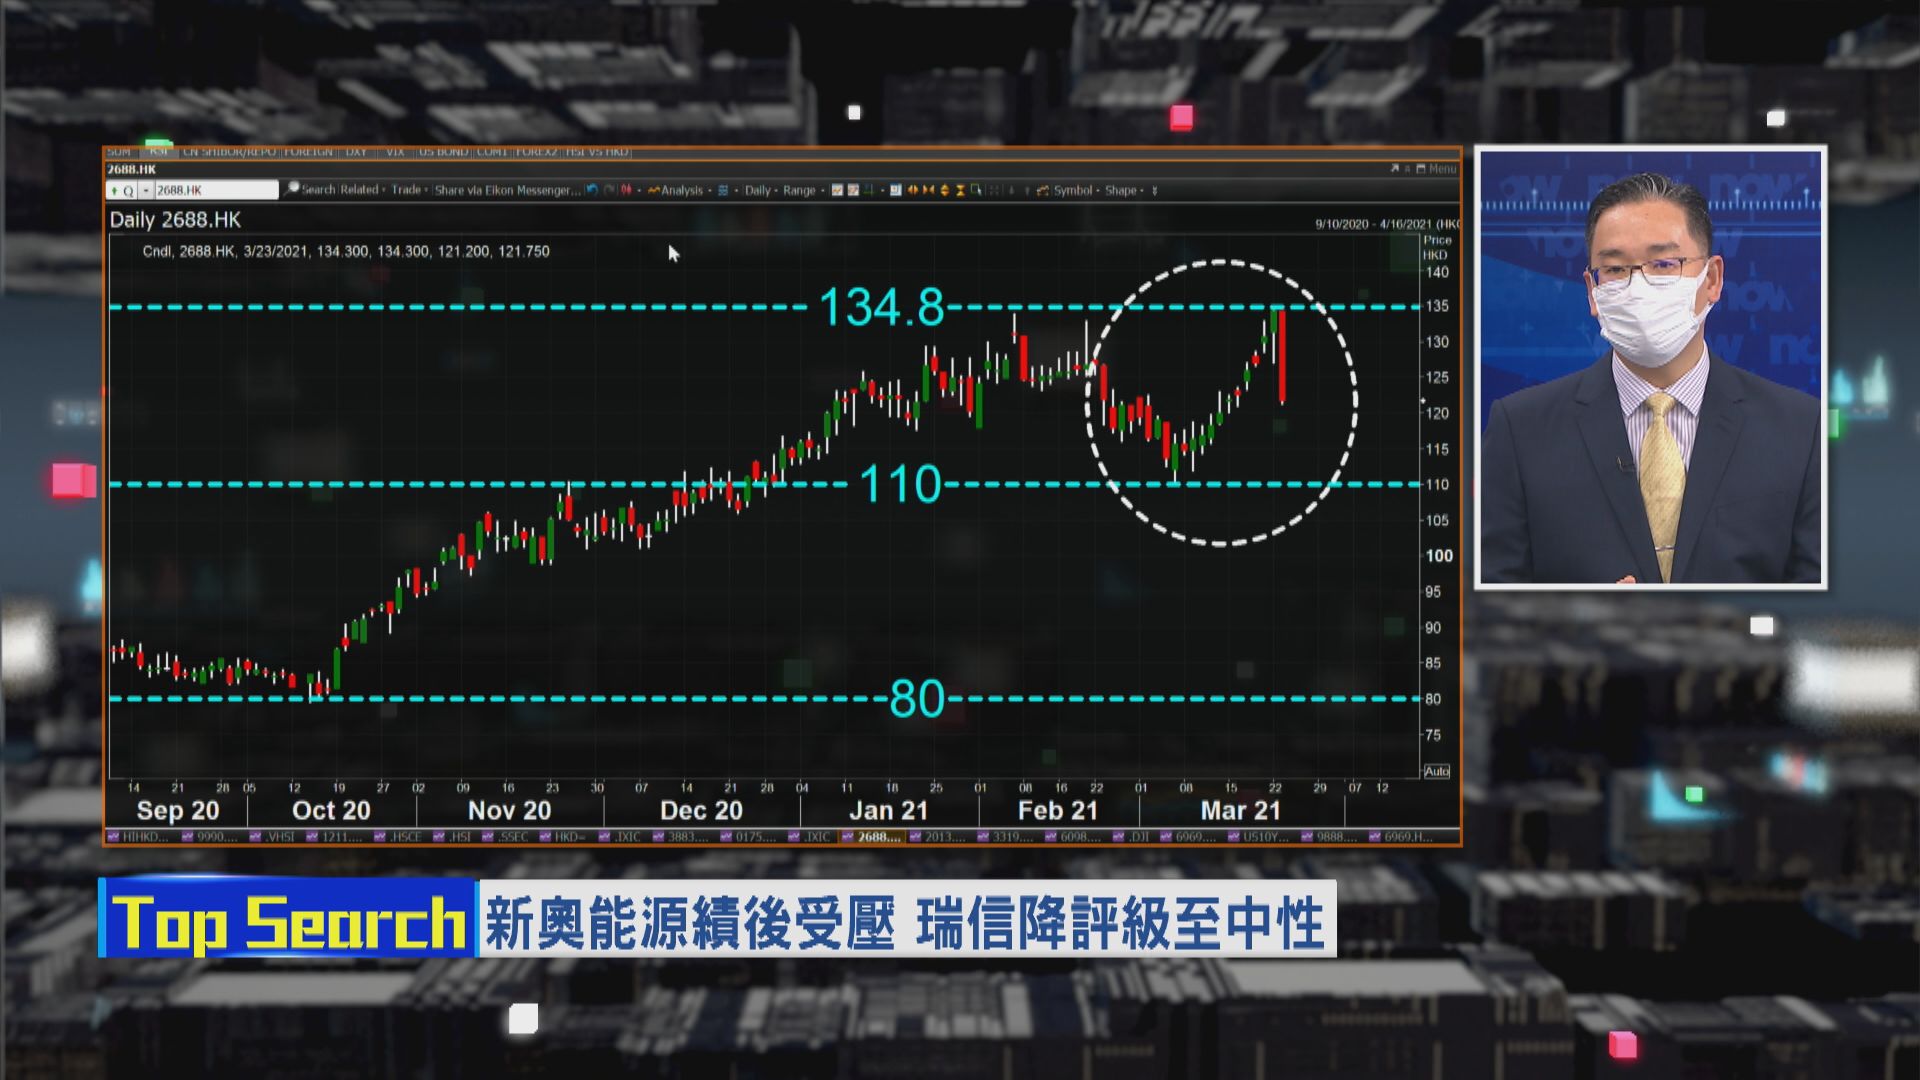1920x1080 pixels.
Task: Enable the Auto scale button on price axis
Action: pos(1437,771)
